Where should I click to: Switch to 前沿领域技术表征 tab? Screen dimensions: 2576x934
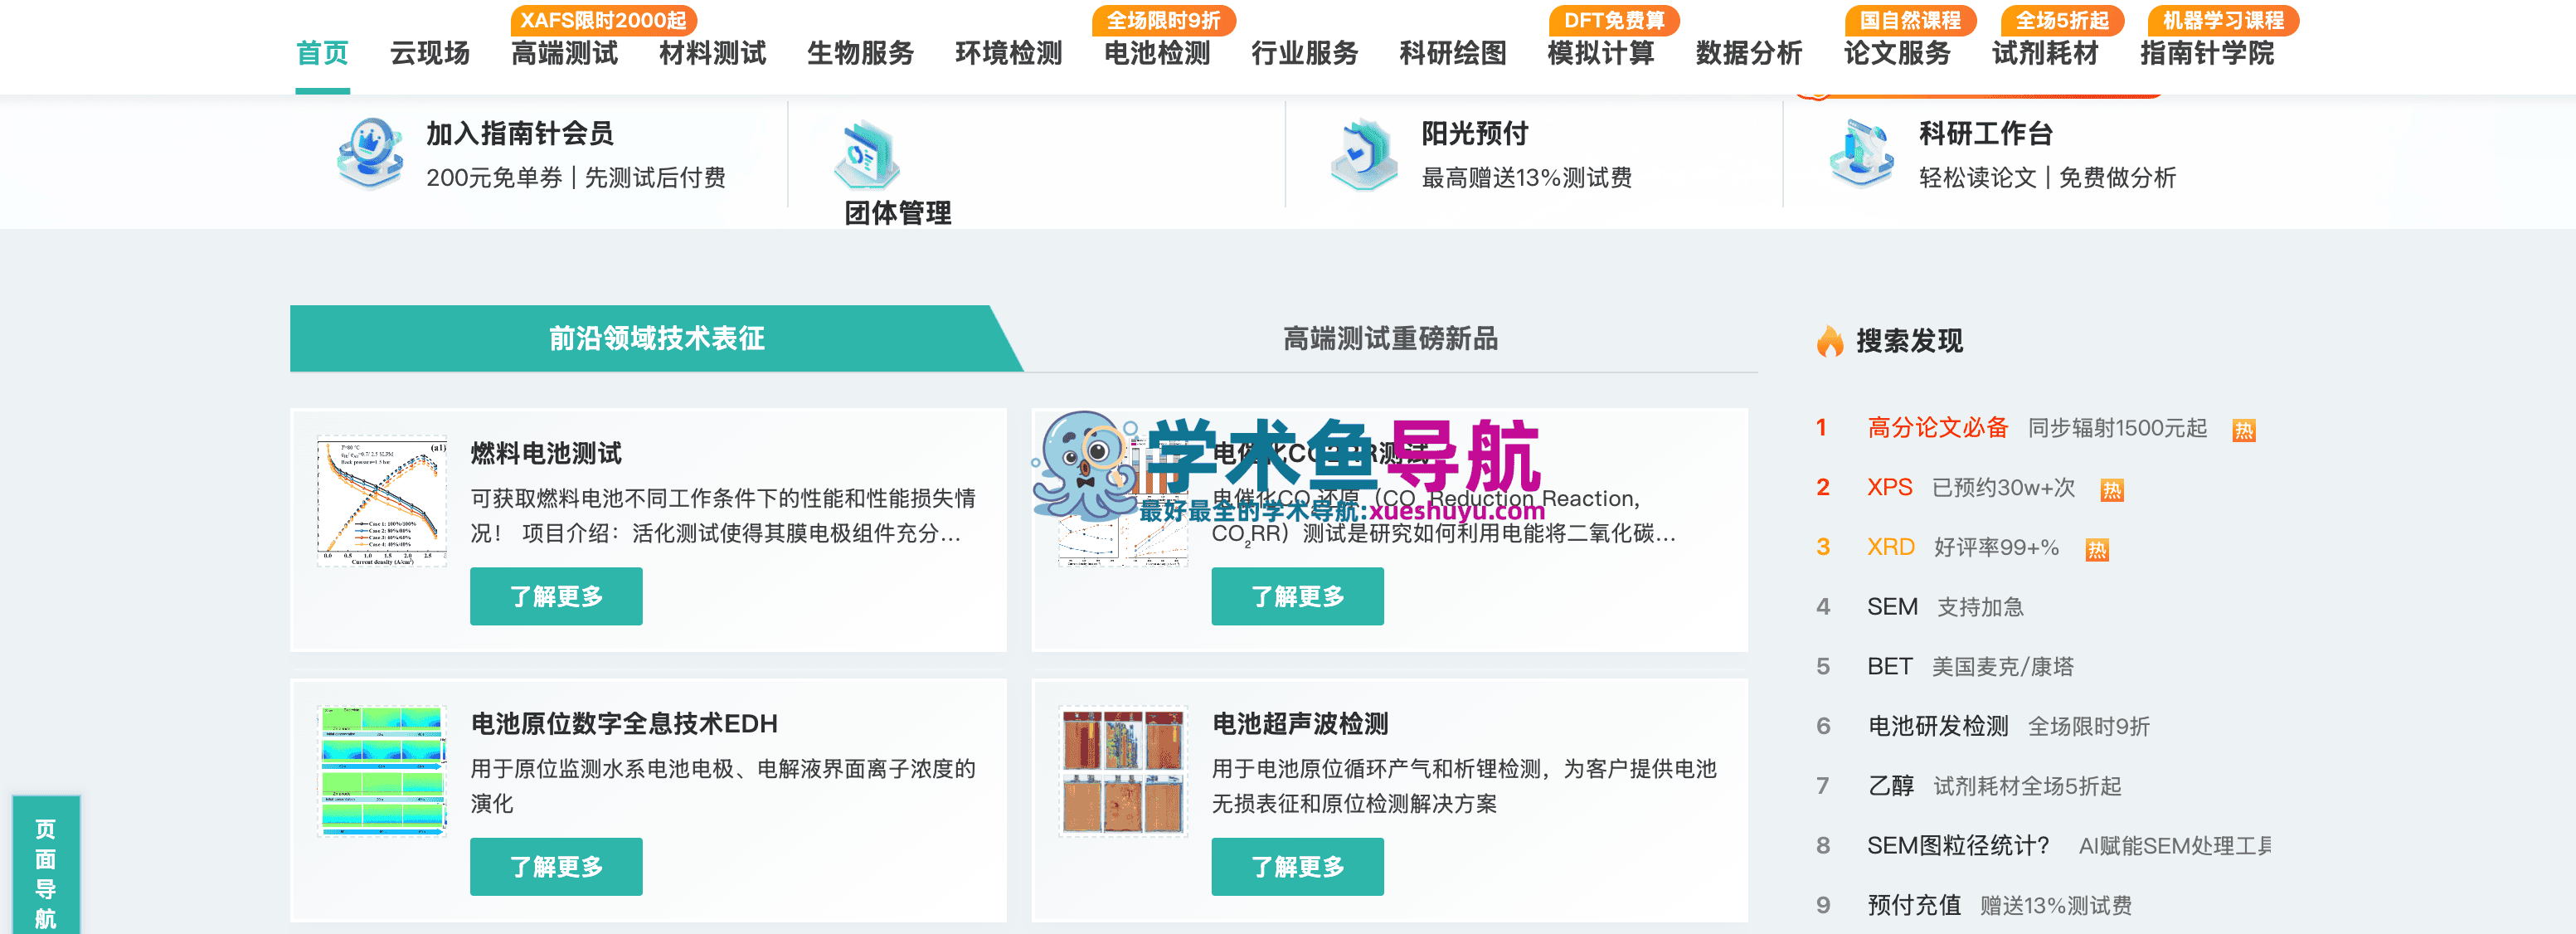coord(656,339)
